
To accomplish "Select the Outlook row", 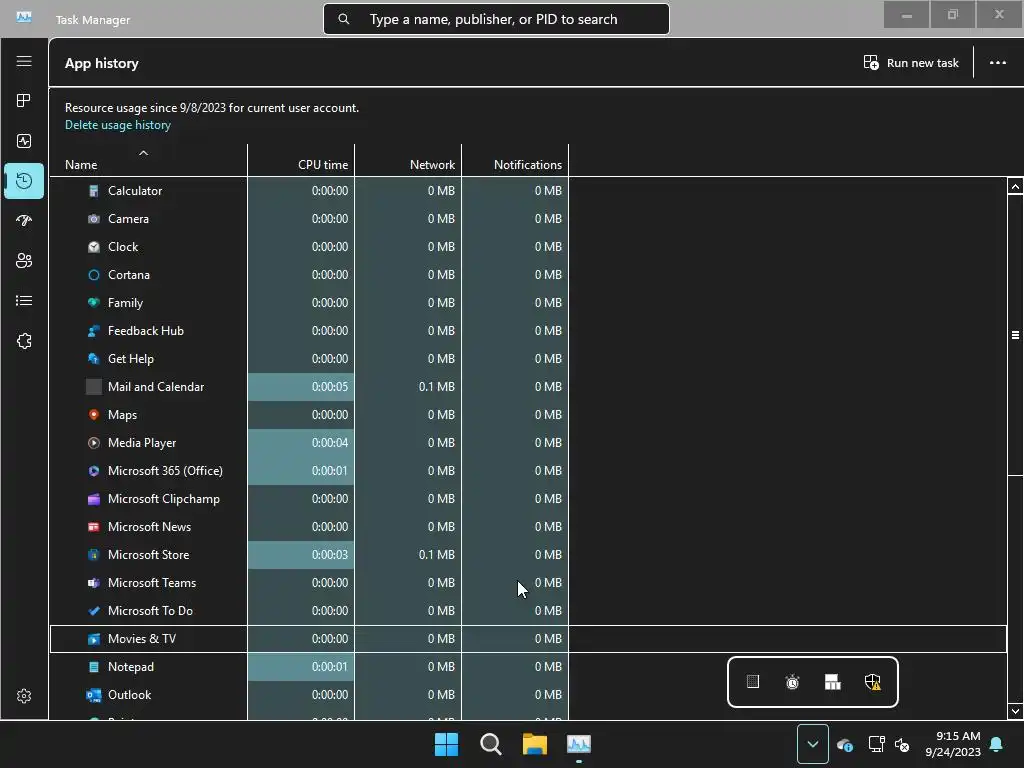I will coord(528,695).
